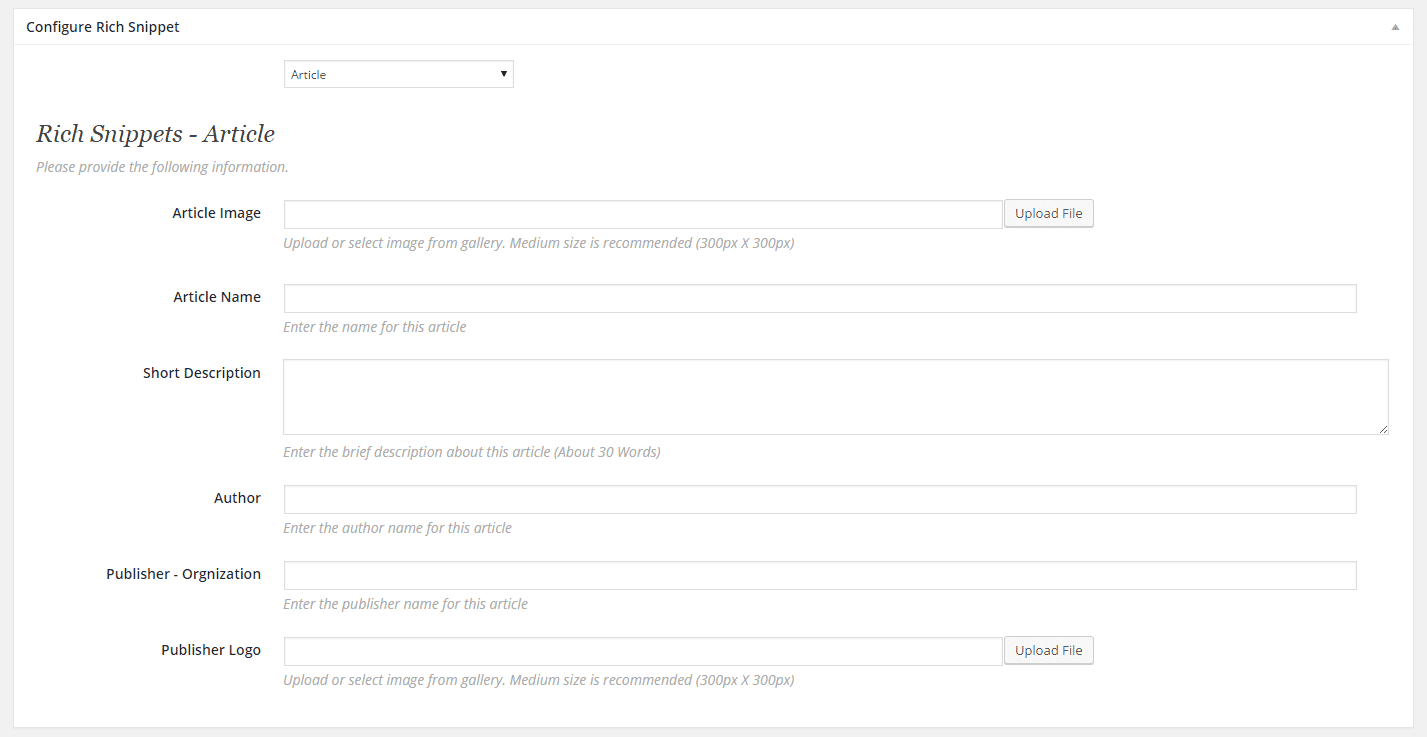Click 'Enter the publisher name for this article' hint
Screen dimensions: 1427x737
(x=405, y=604)
